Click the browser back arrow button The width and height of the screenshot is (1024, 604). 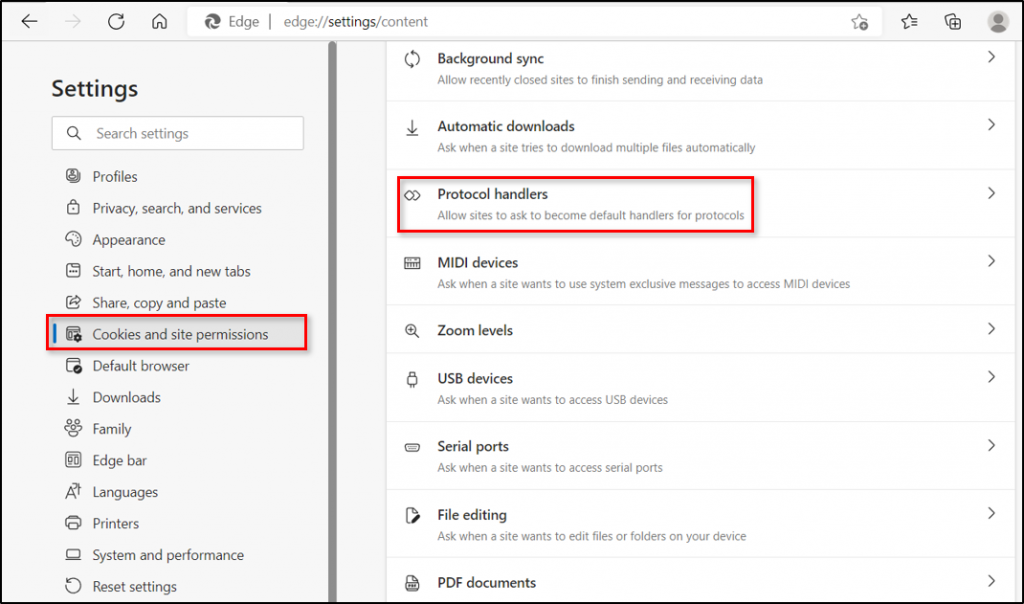[29, 21]
